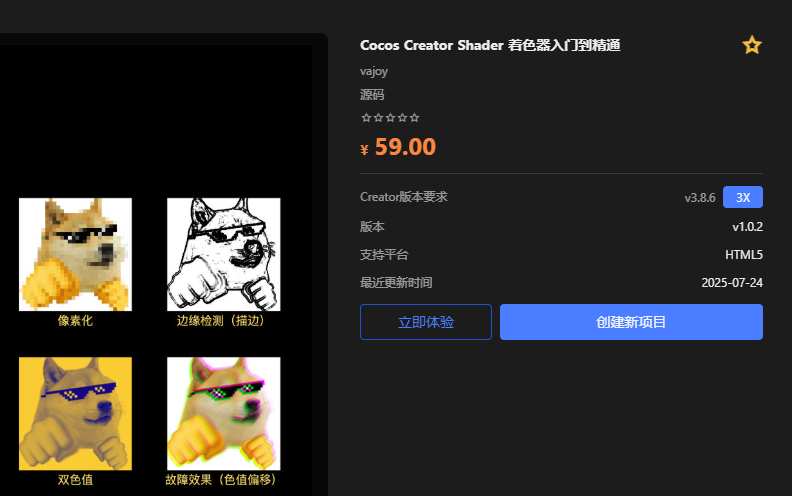Open the 边缘检测 outline doge thumbnail
This screenshot has height=496, width=792.
click(x=224, y=254)
